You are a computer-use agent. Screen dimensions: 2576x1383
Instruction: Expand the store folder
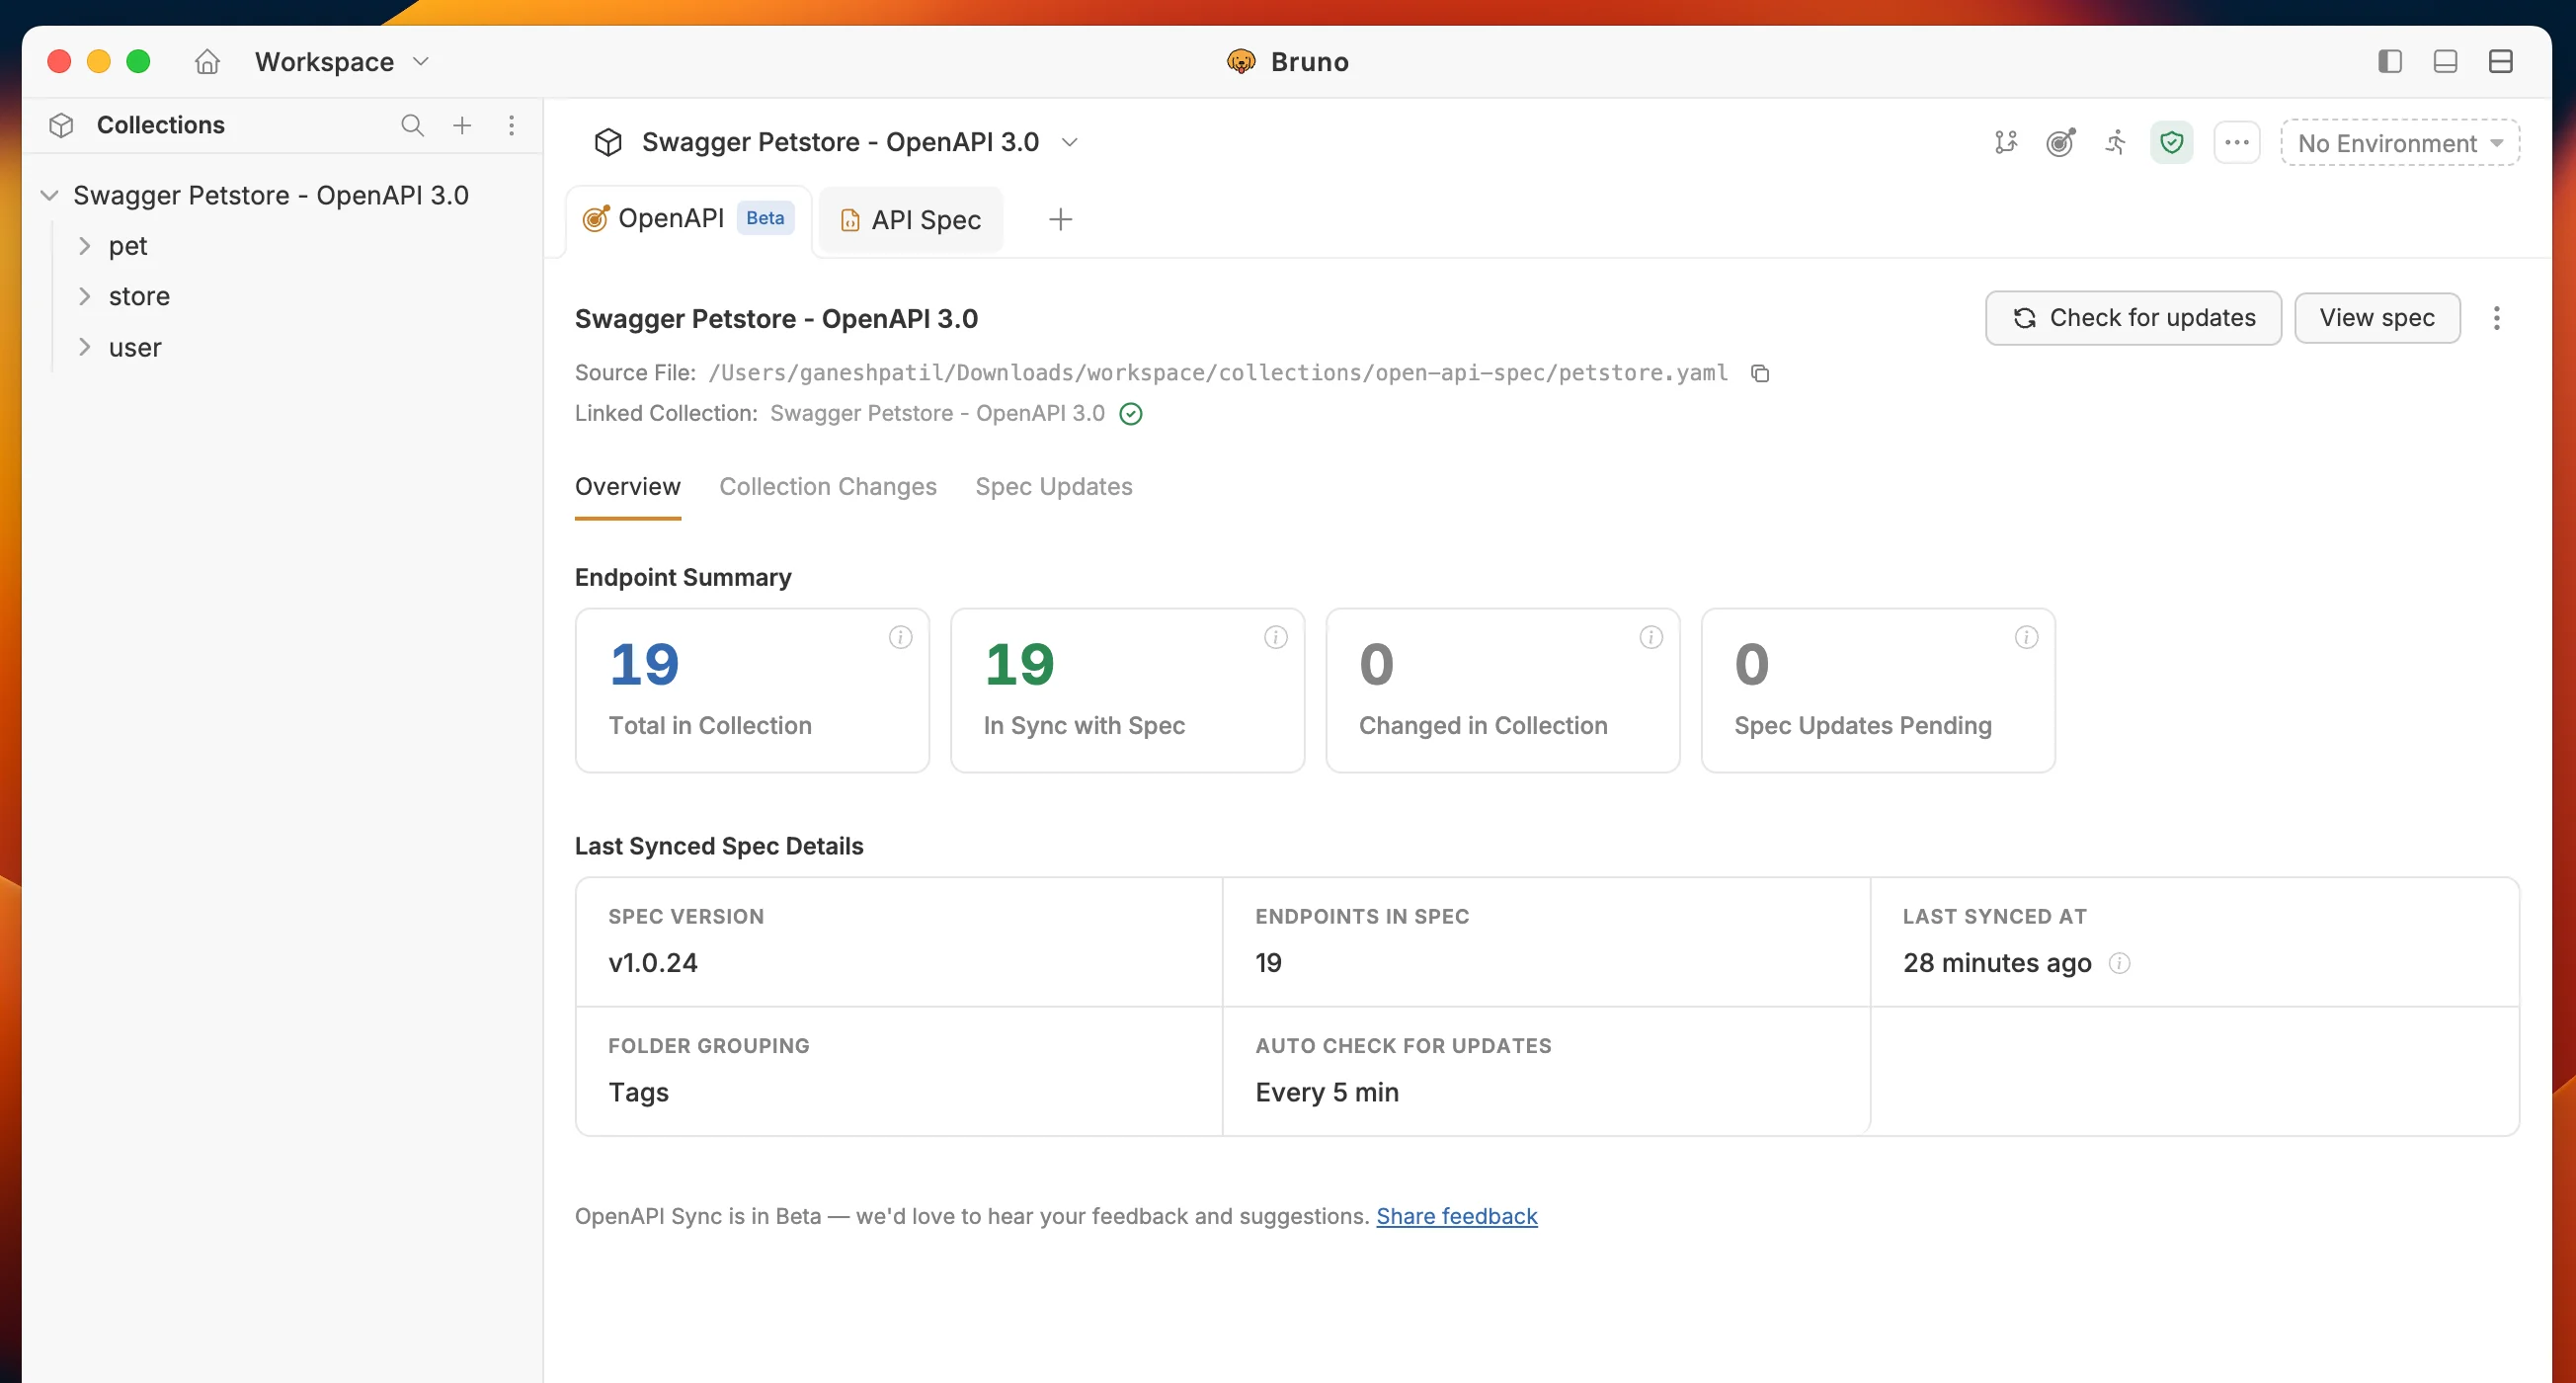click(x=85, y=296)
